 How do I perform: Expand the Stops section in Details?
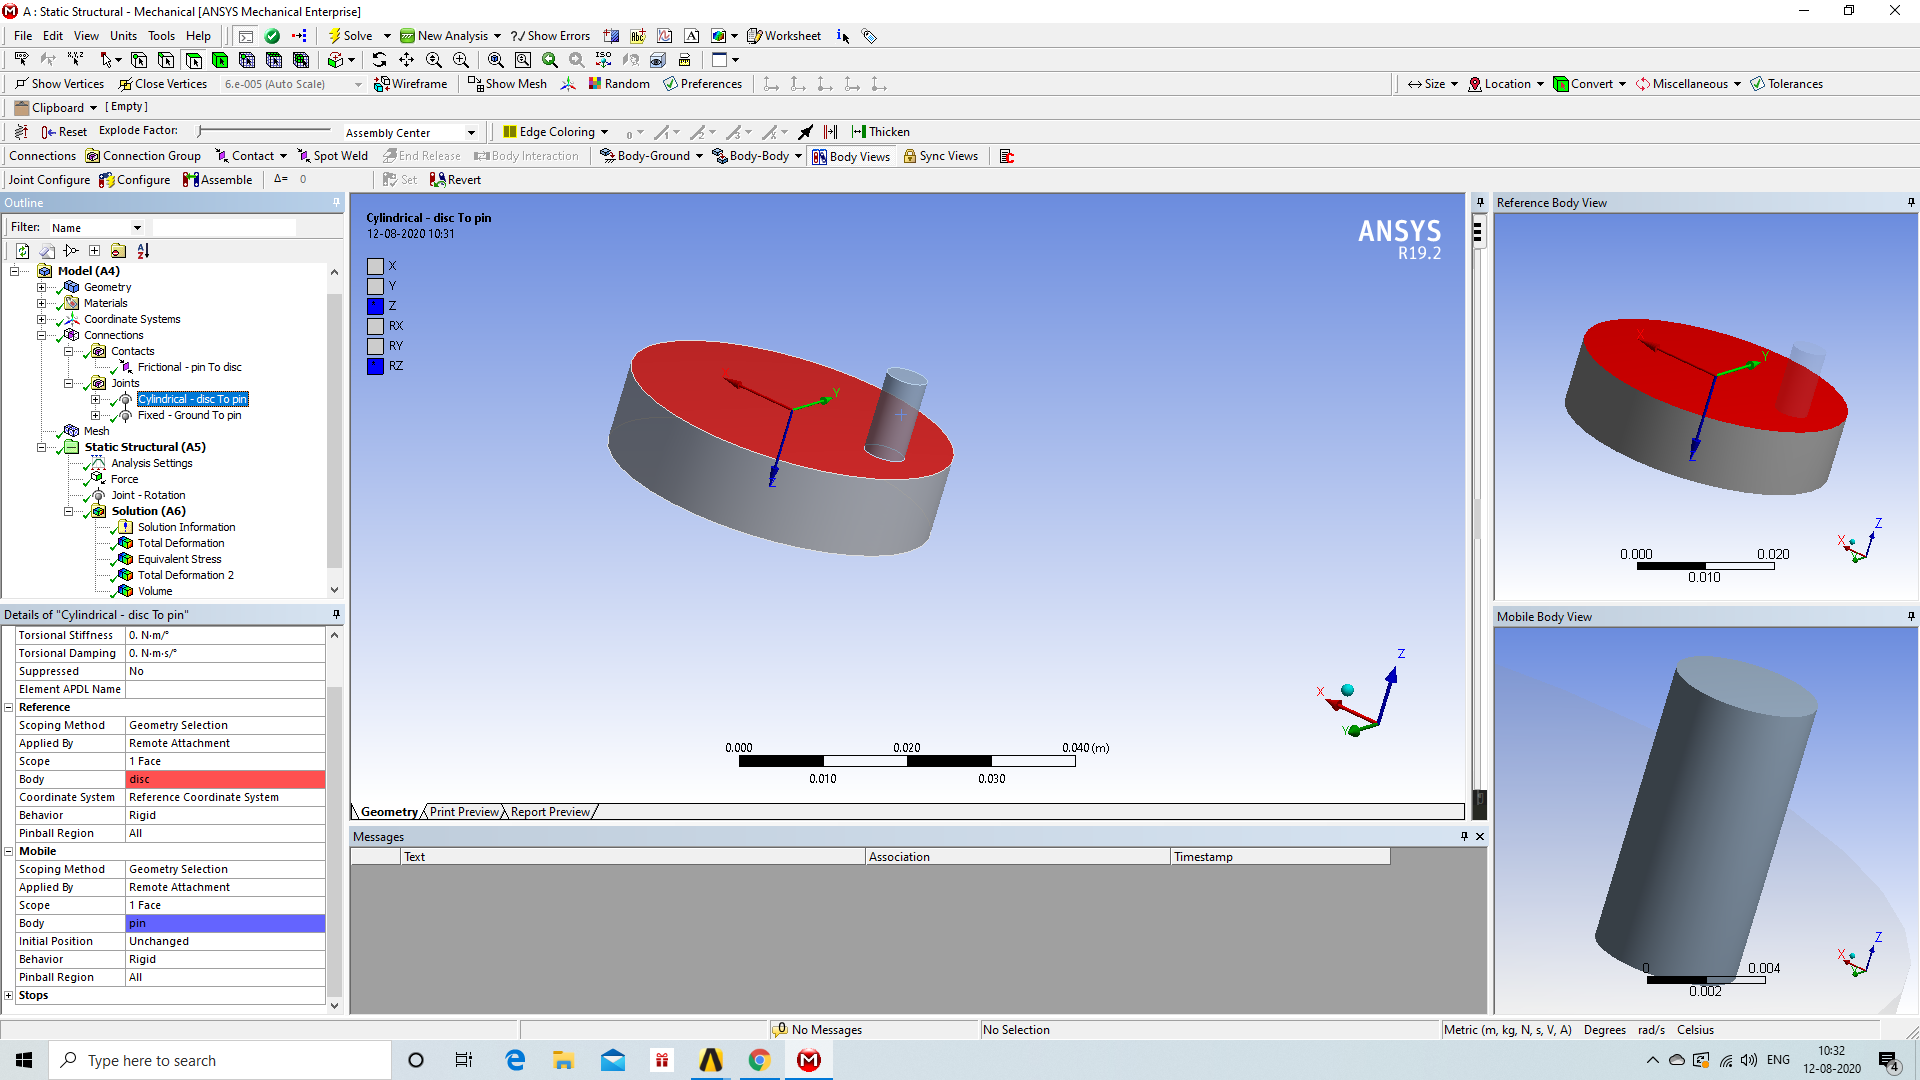pyautogui.click(x=9, y=995)
